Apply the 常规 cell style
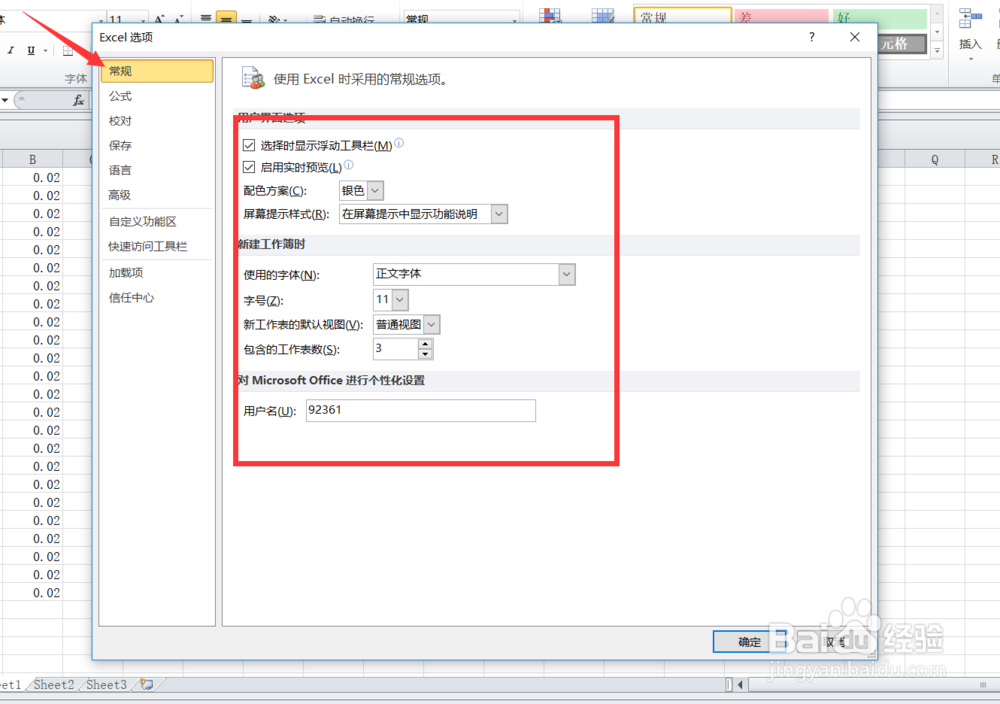 [x=682, y=17]
